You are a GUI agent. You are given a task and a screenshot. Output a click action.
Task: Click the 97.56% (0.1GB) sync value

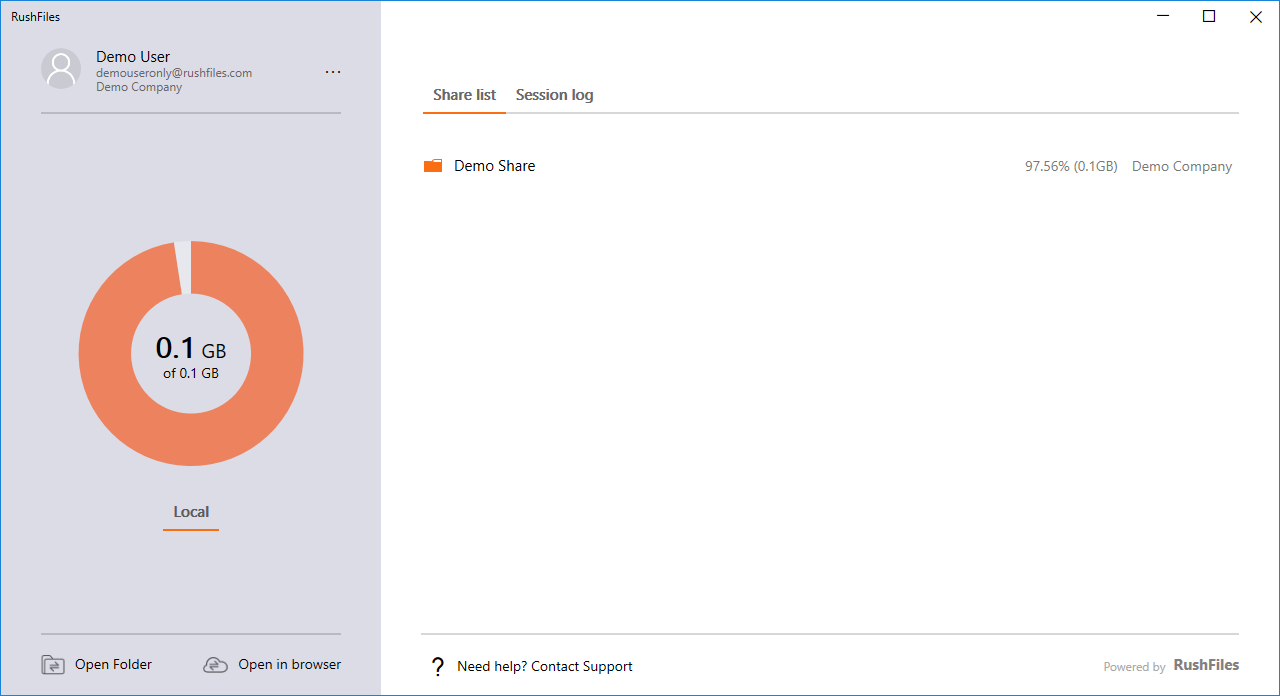pos(1071,167)
